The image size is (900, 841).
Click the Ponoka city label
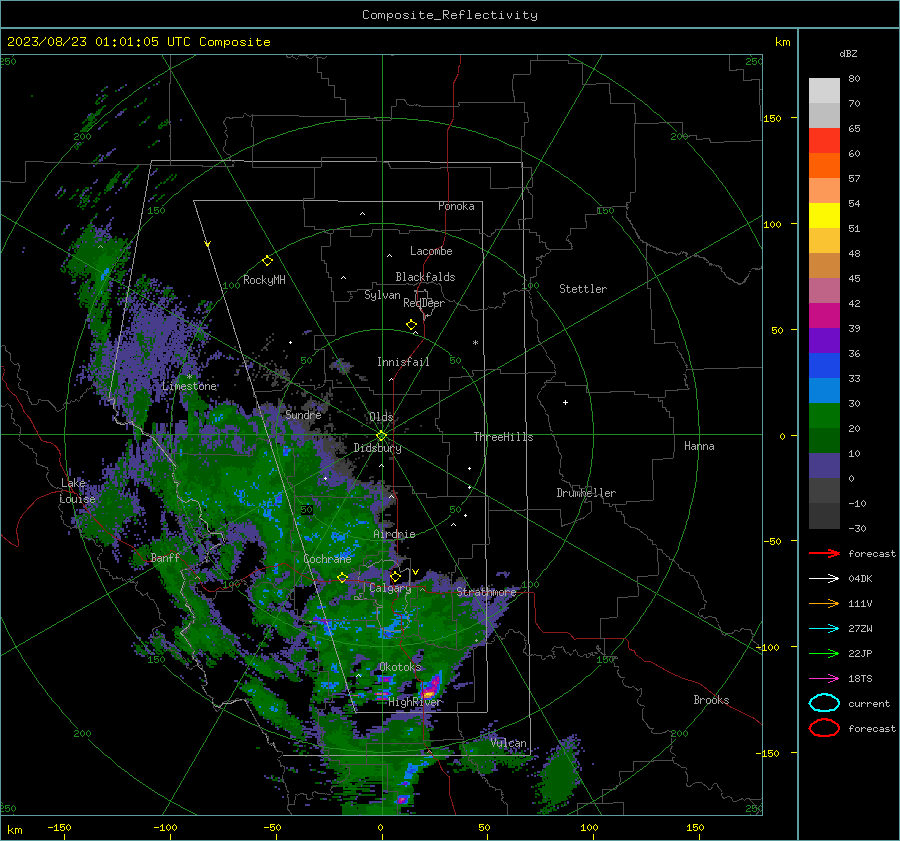pyautogui.click(x=456, y=206)
